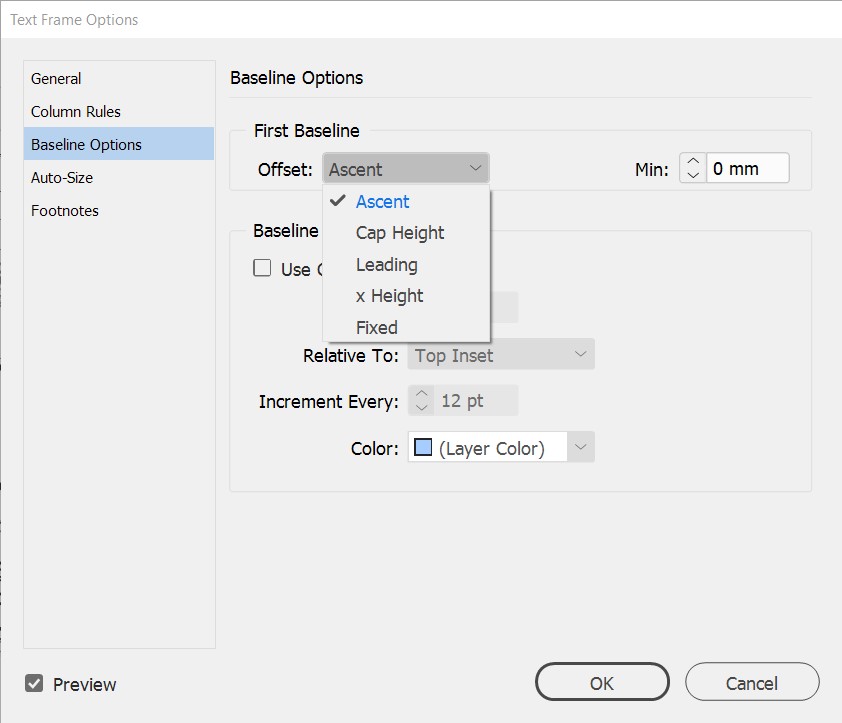The width and height of the screenshot is (842, 723).
Task: Select the General category
Action: (x=57, y=79)
